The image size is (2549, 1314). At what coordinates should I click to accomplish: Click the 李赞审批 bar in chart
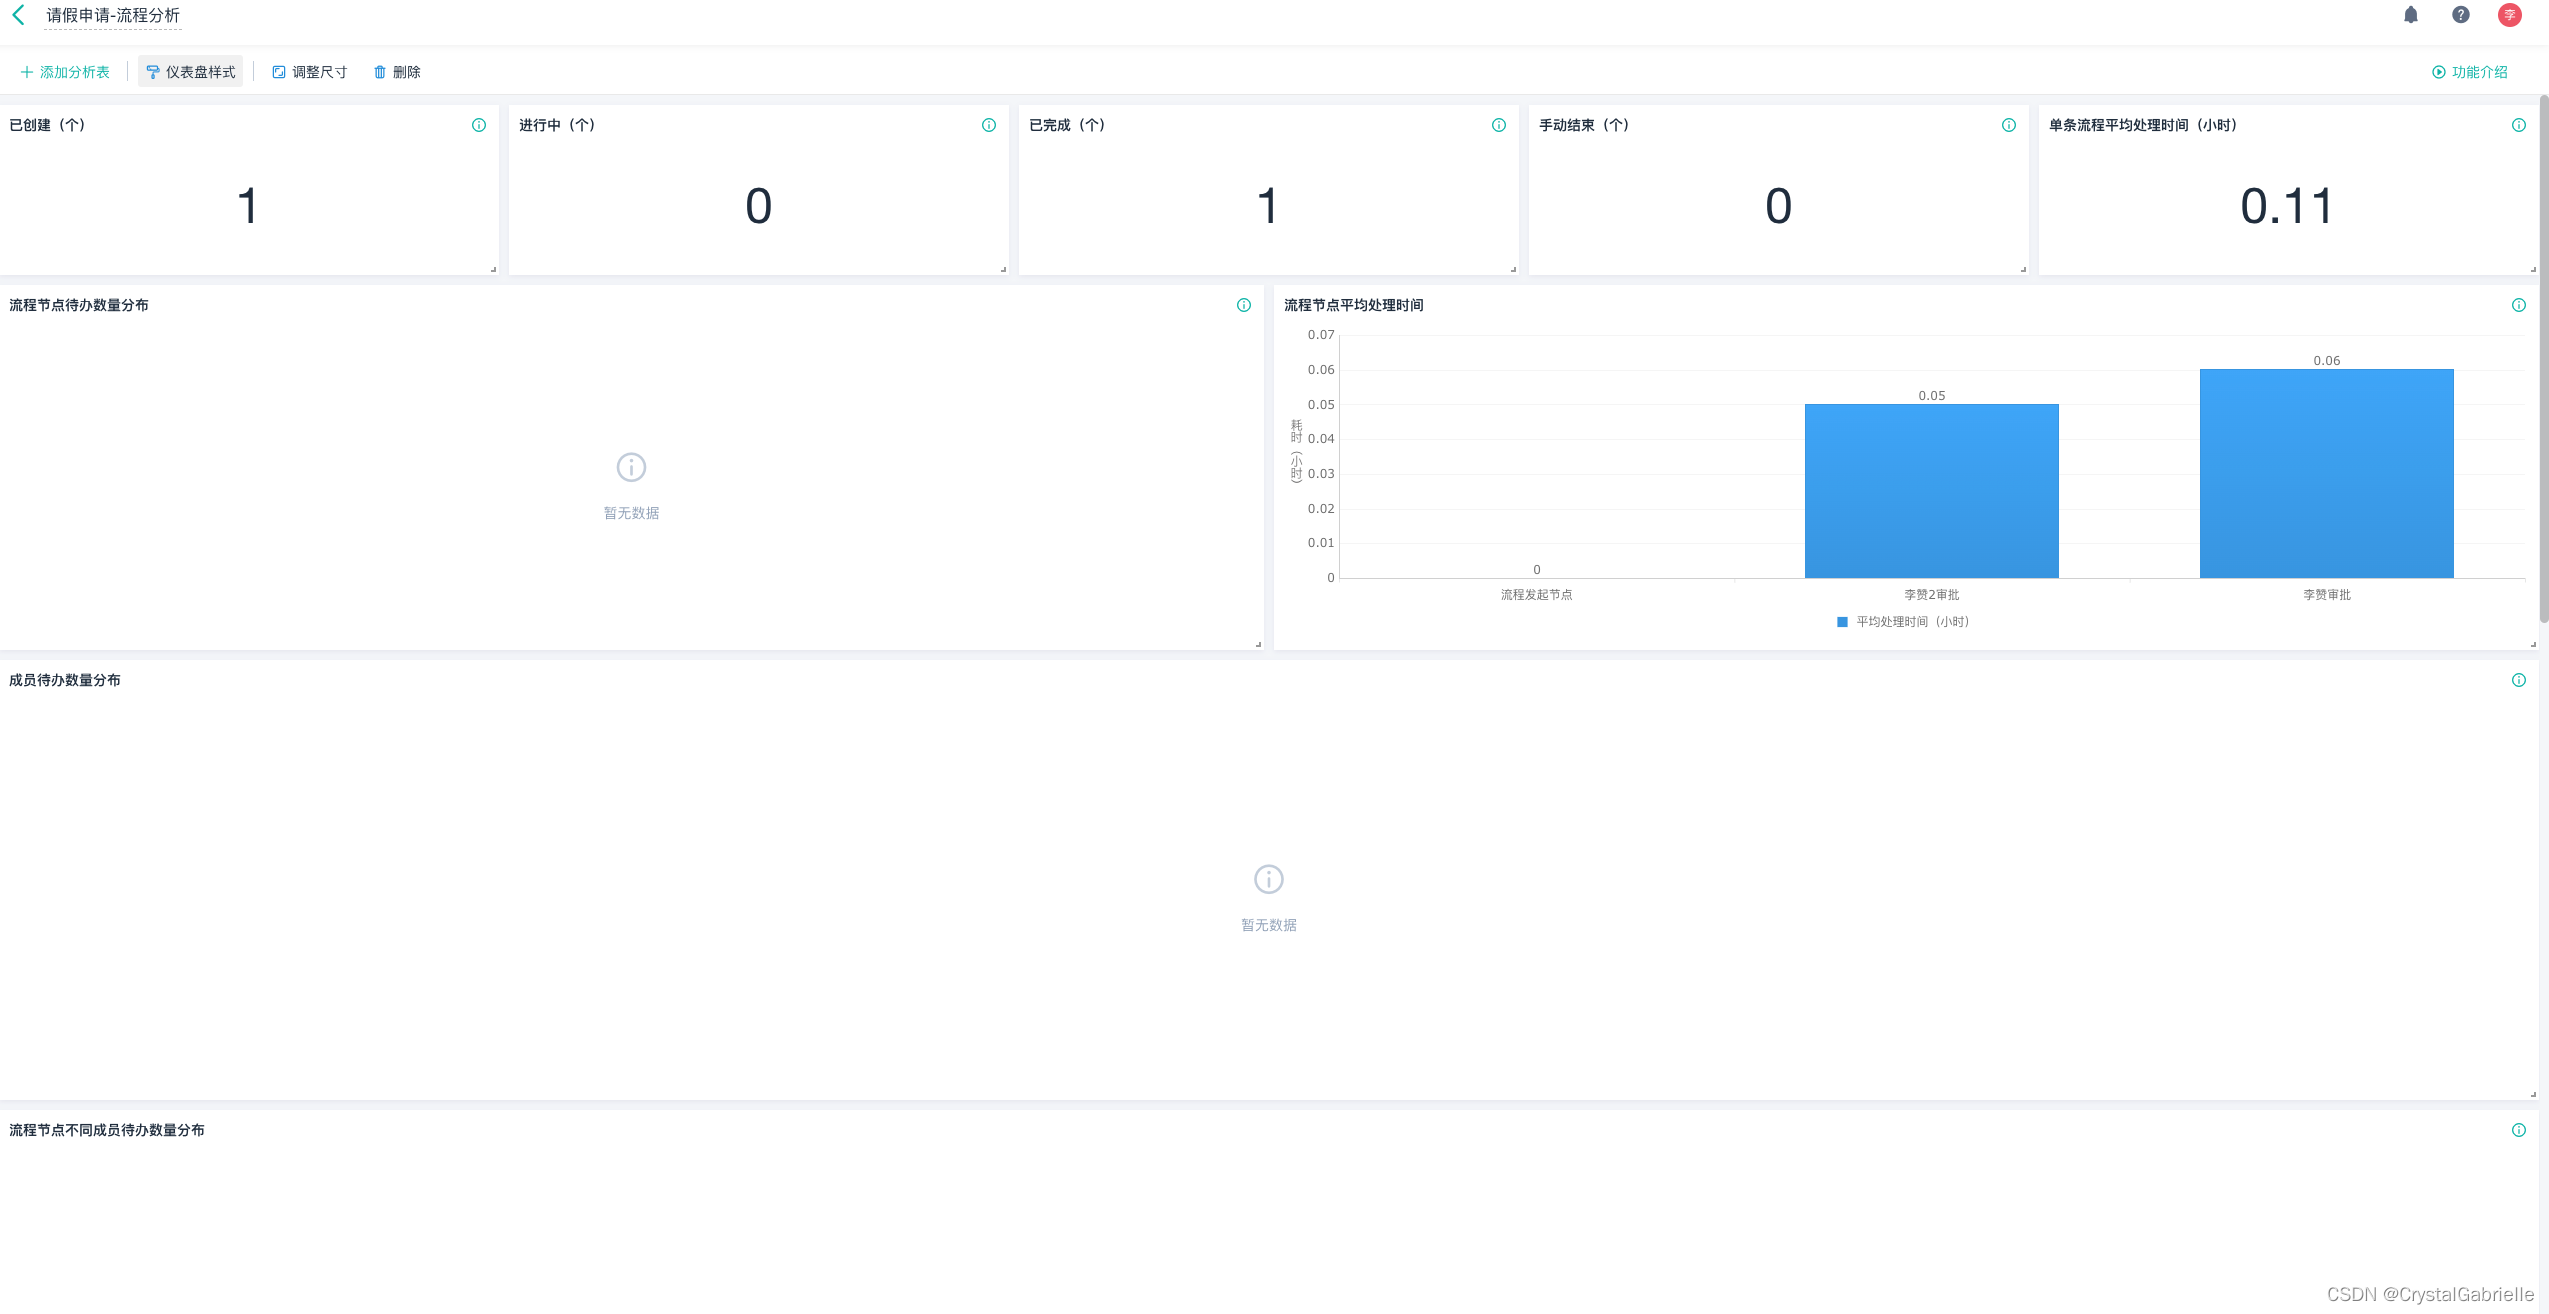[2326, 473]
